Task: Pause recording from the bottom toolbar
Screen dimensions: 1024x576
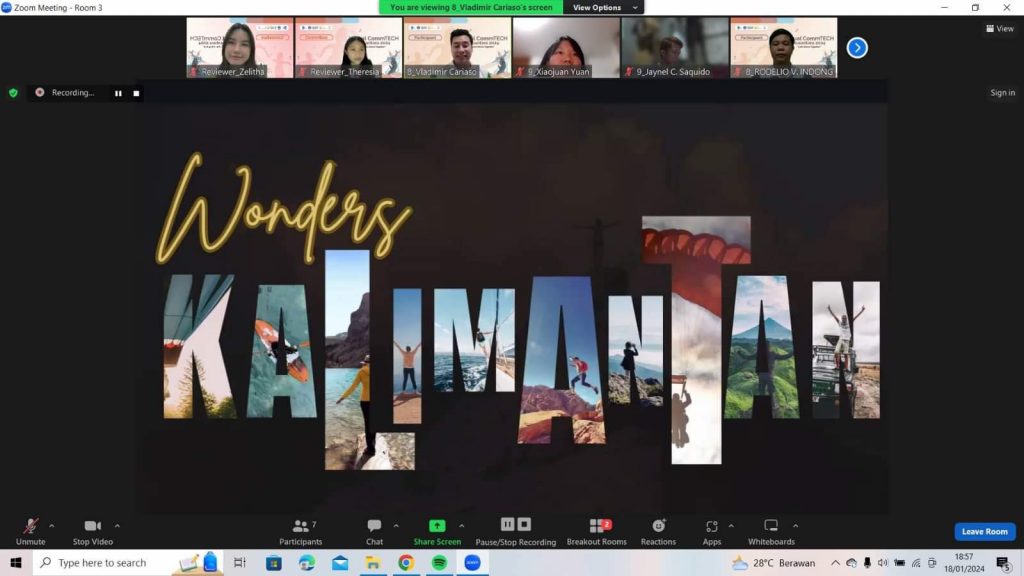Action: tap(507, 524)
